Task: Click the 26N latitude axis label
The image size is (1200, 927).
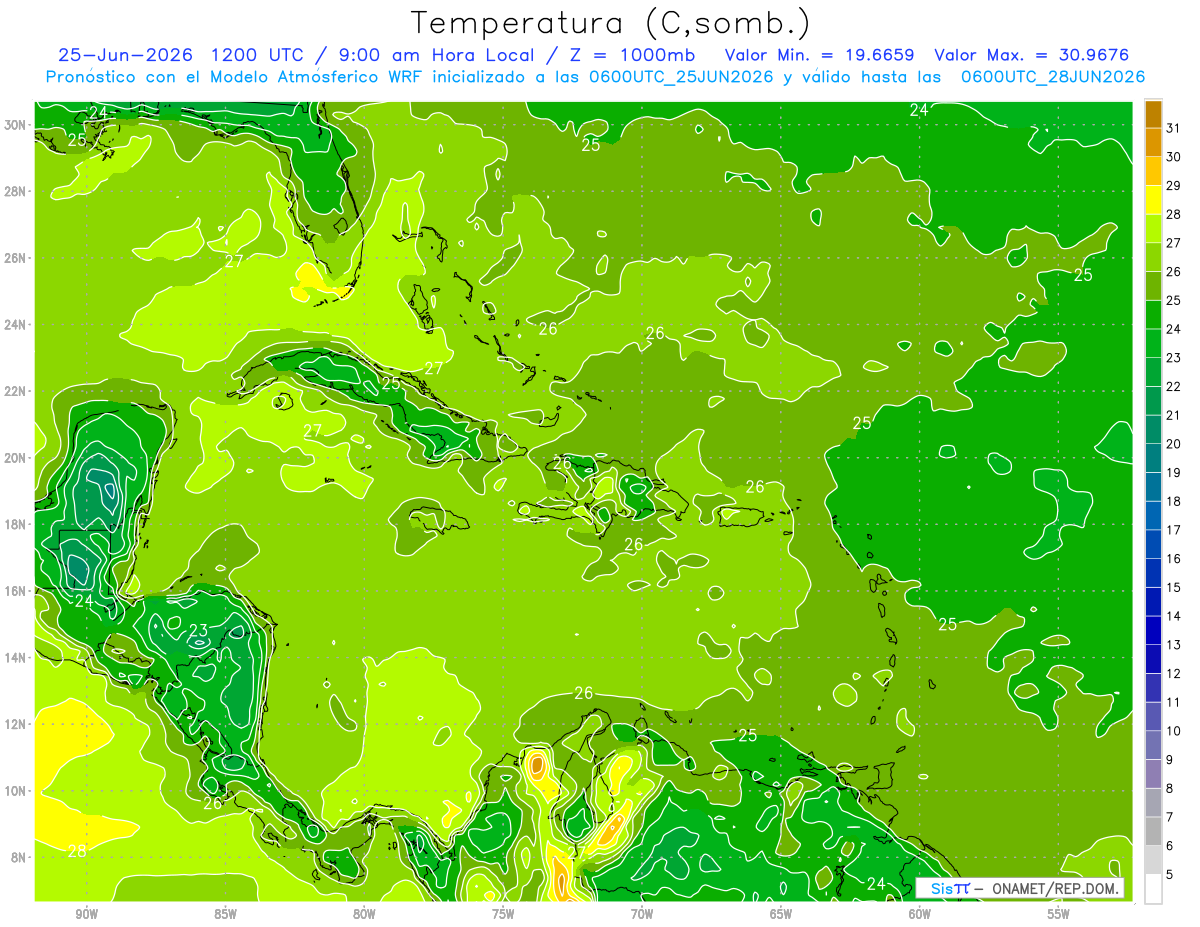Action: pyautogui.click(x=17, y=257)
